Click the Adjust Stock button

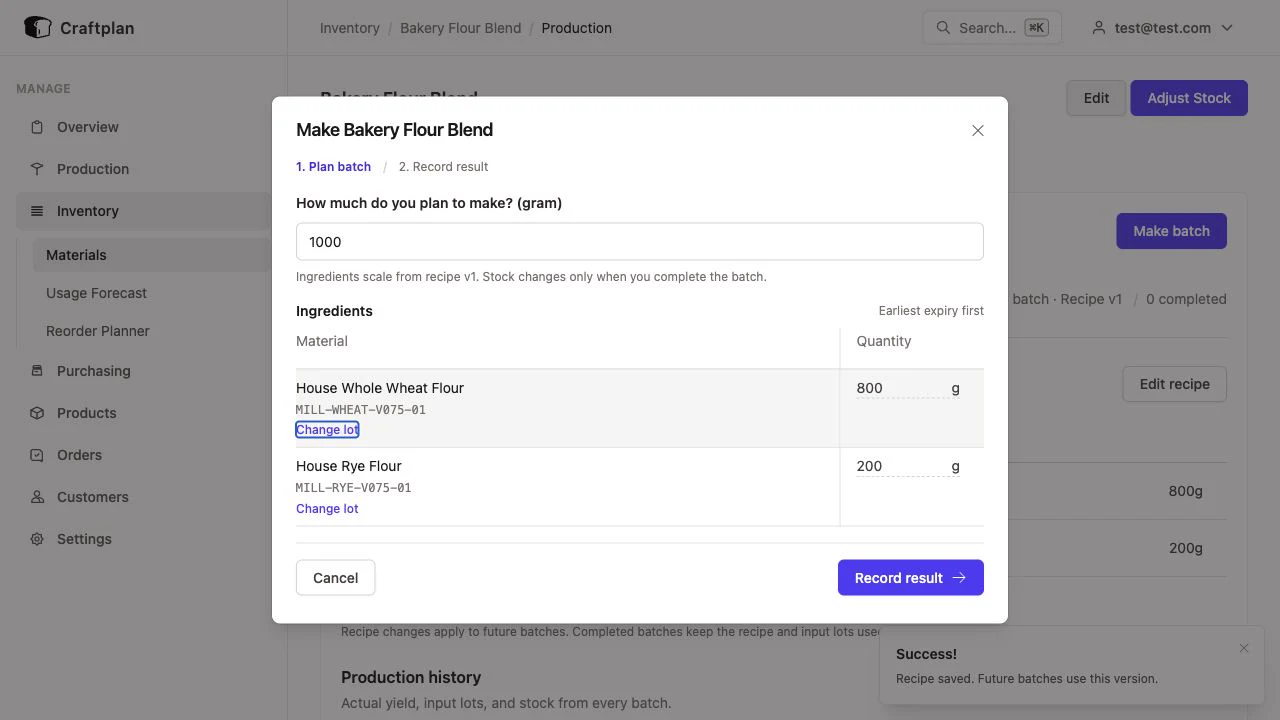tap(1189, 98)
